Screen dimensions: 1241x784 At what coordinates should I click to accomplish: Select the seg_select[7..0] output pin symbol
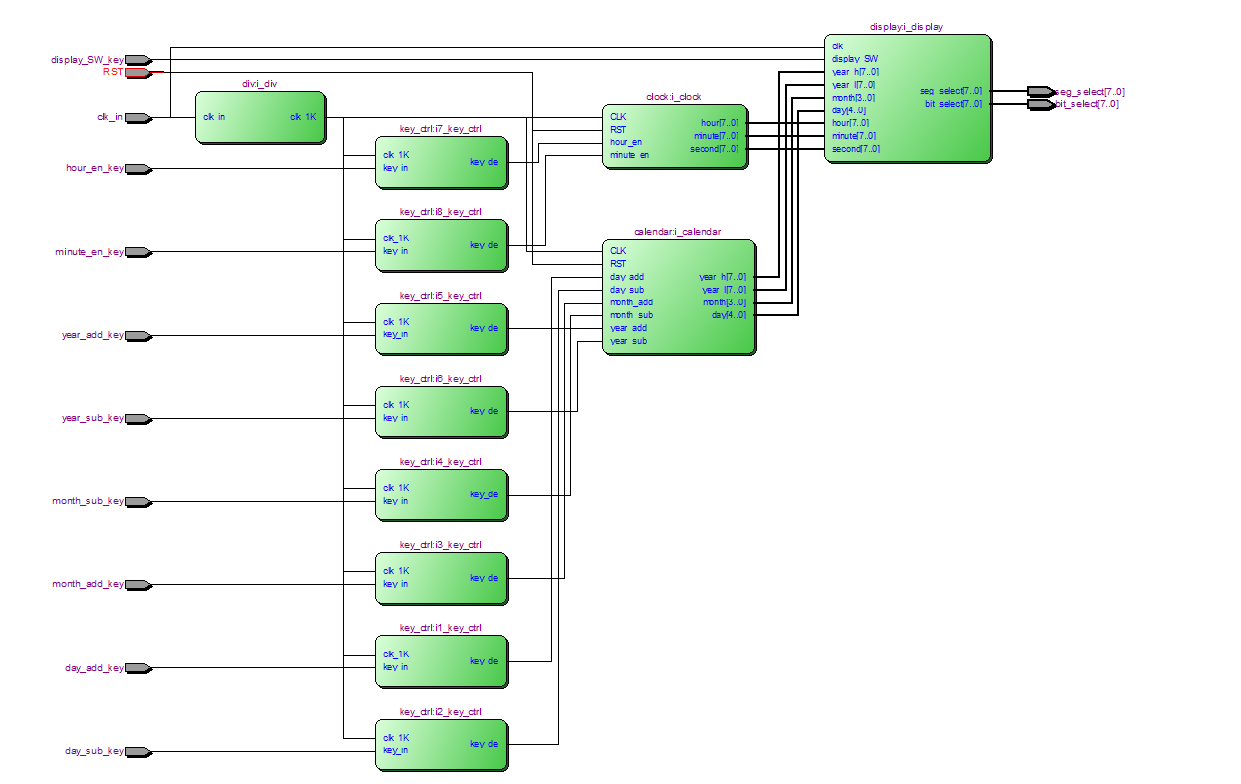(1039, 91)
